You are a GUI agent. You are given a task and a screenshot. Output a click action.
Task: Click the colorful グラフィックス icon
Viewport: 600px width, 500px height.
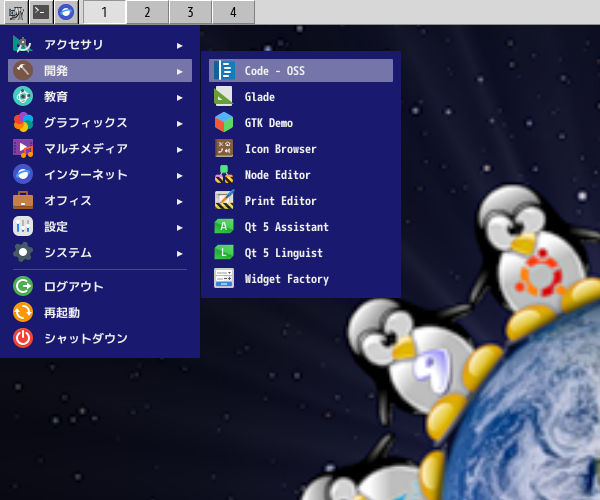tap(23, 122)
